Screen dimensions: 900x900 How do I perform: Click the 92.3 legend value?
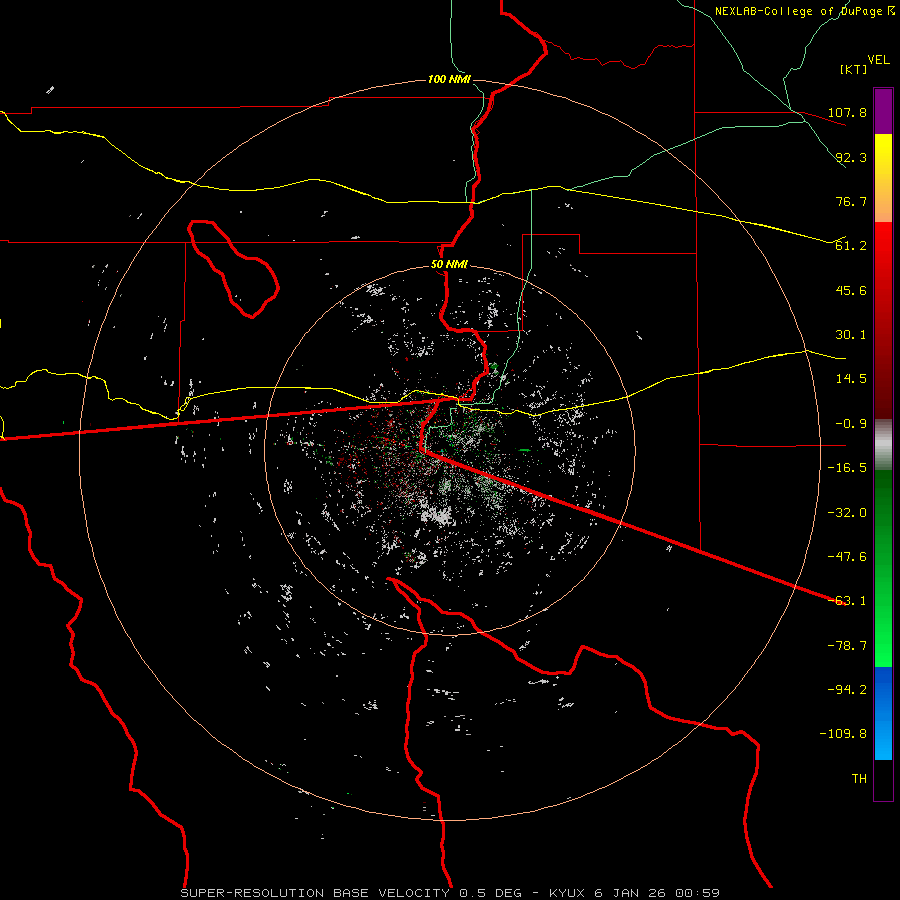coord(851,157)
